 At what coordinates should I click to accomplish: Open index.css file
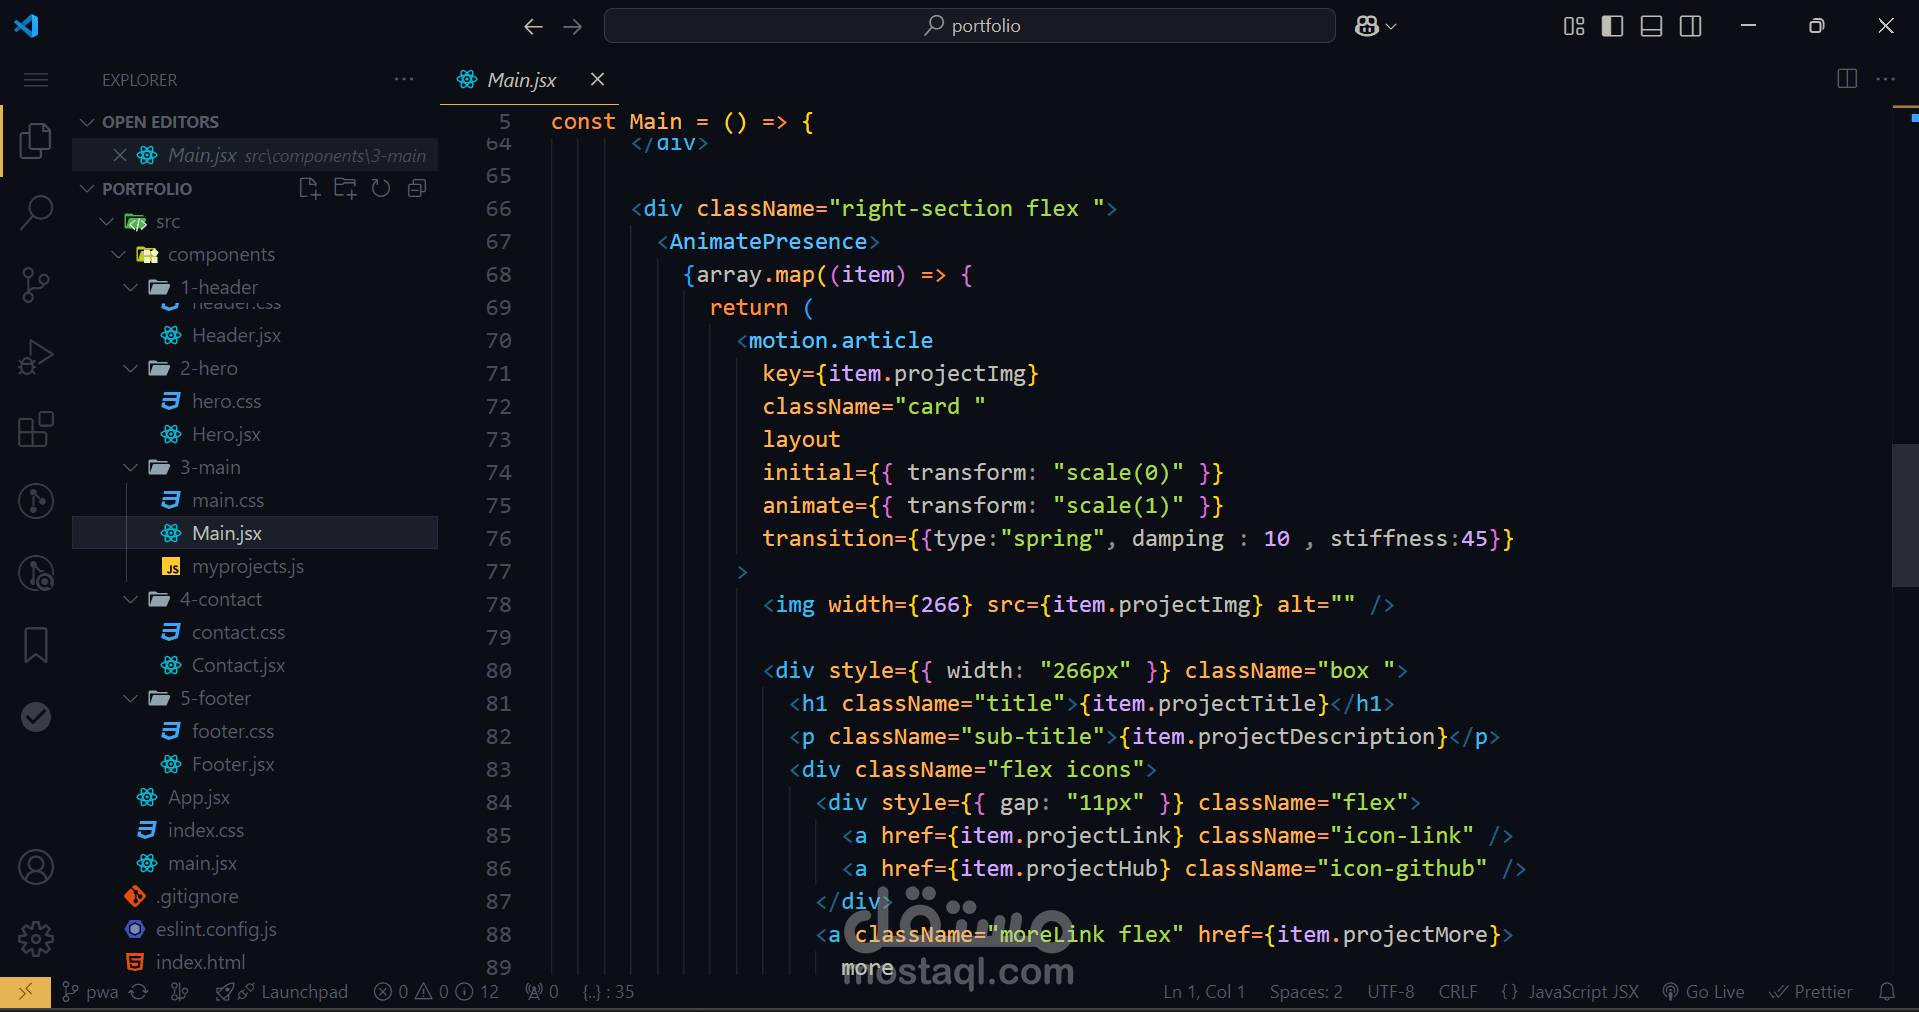pos(206,831)
